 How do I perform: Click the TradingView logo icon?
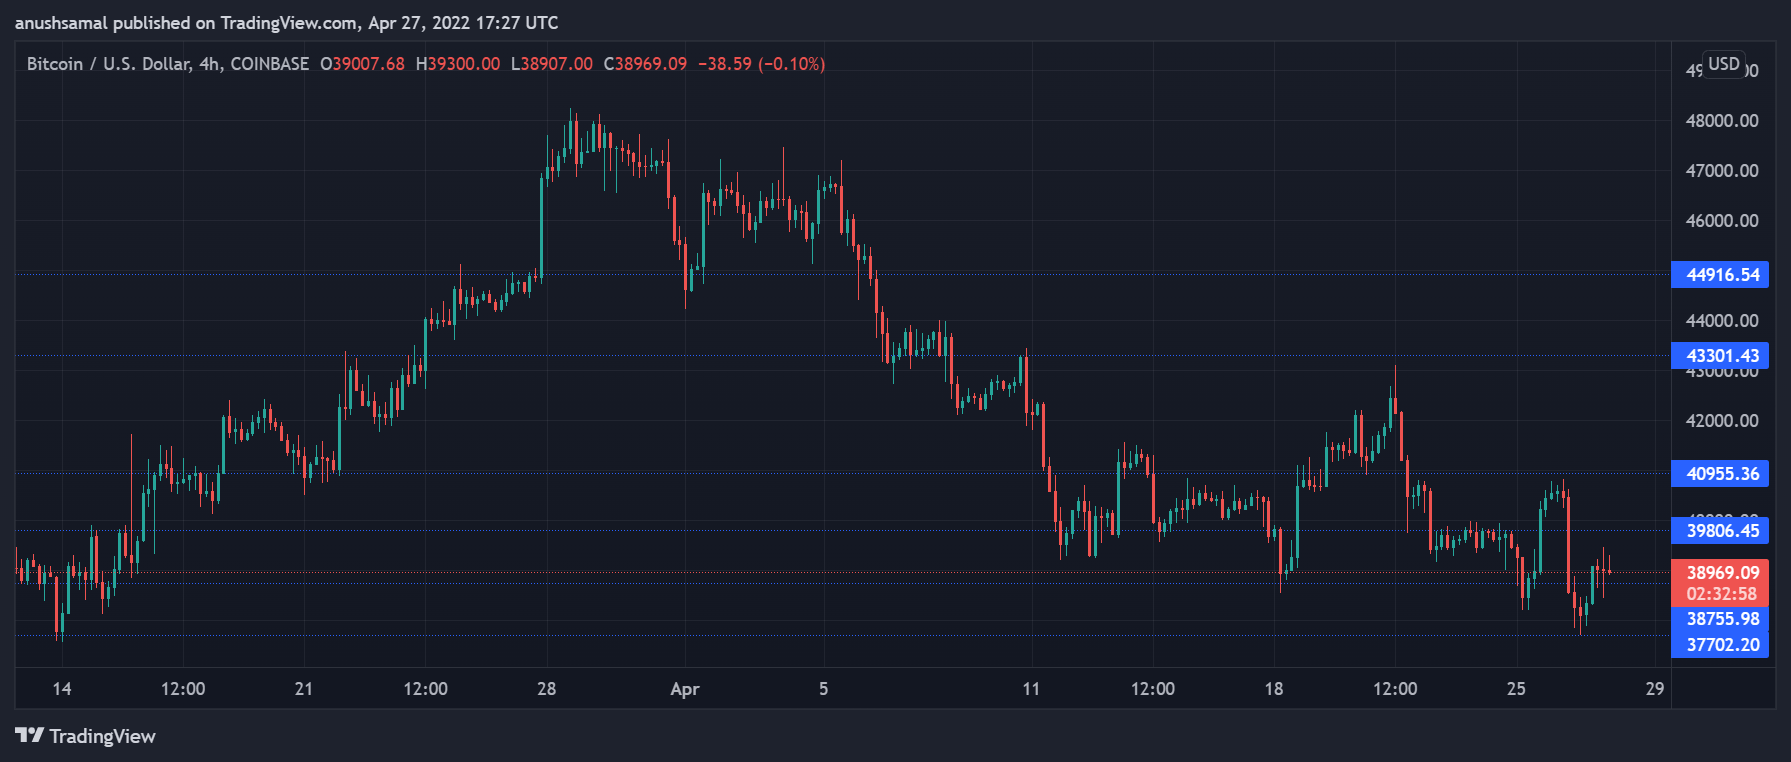click(30, 736)
